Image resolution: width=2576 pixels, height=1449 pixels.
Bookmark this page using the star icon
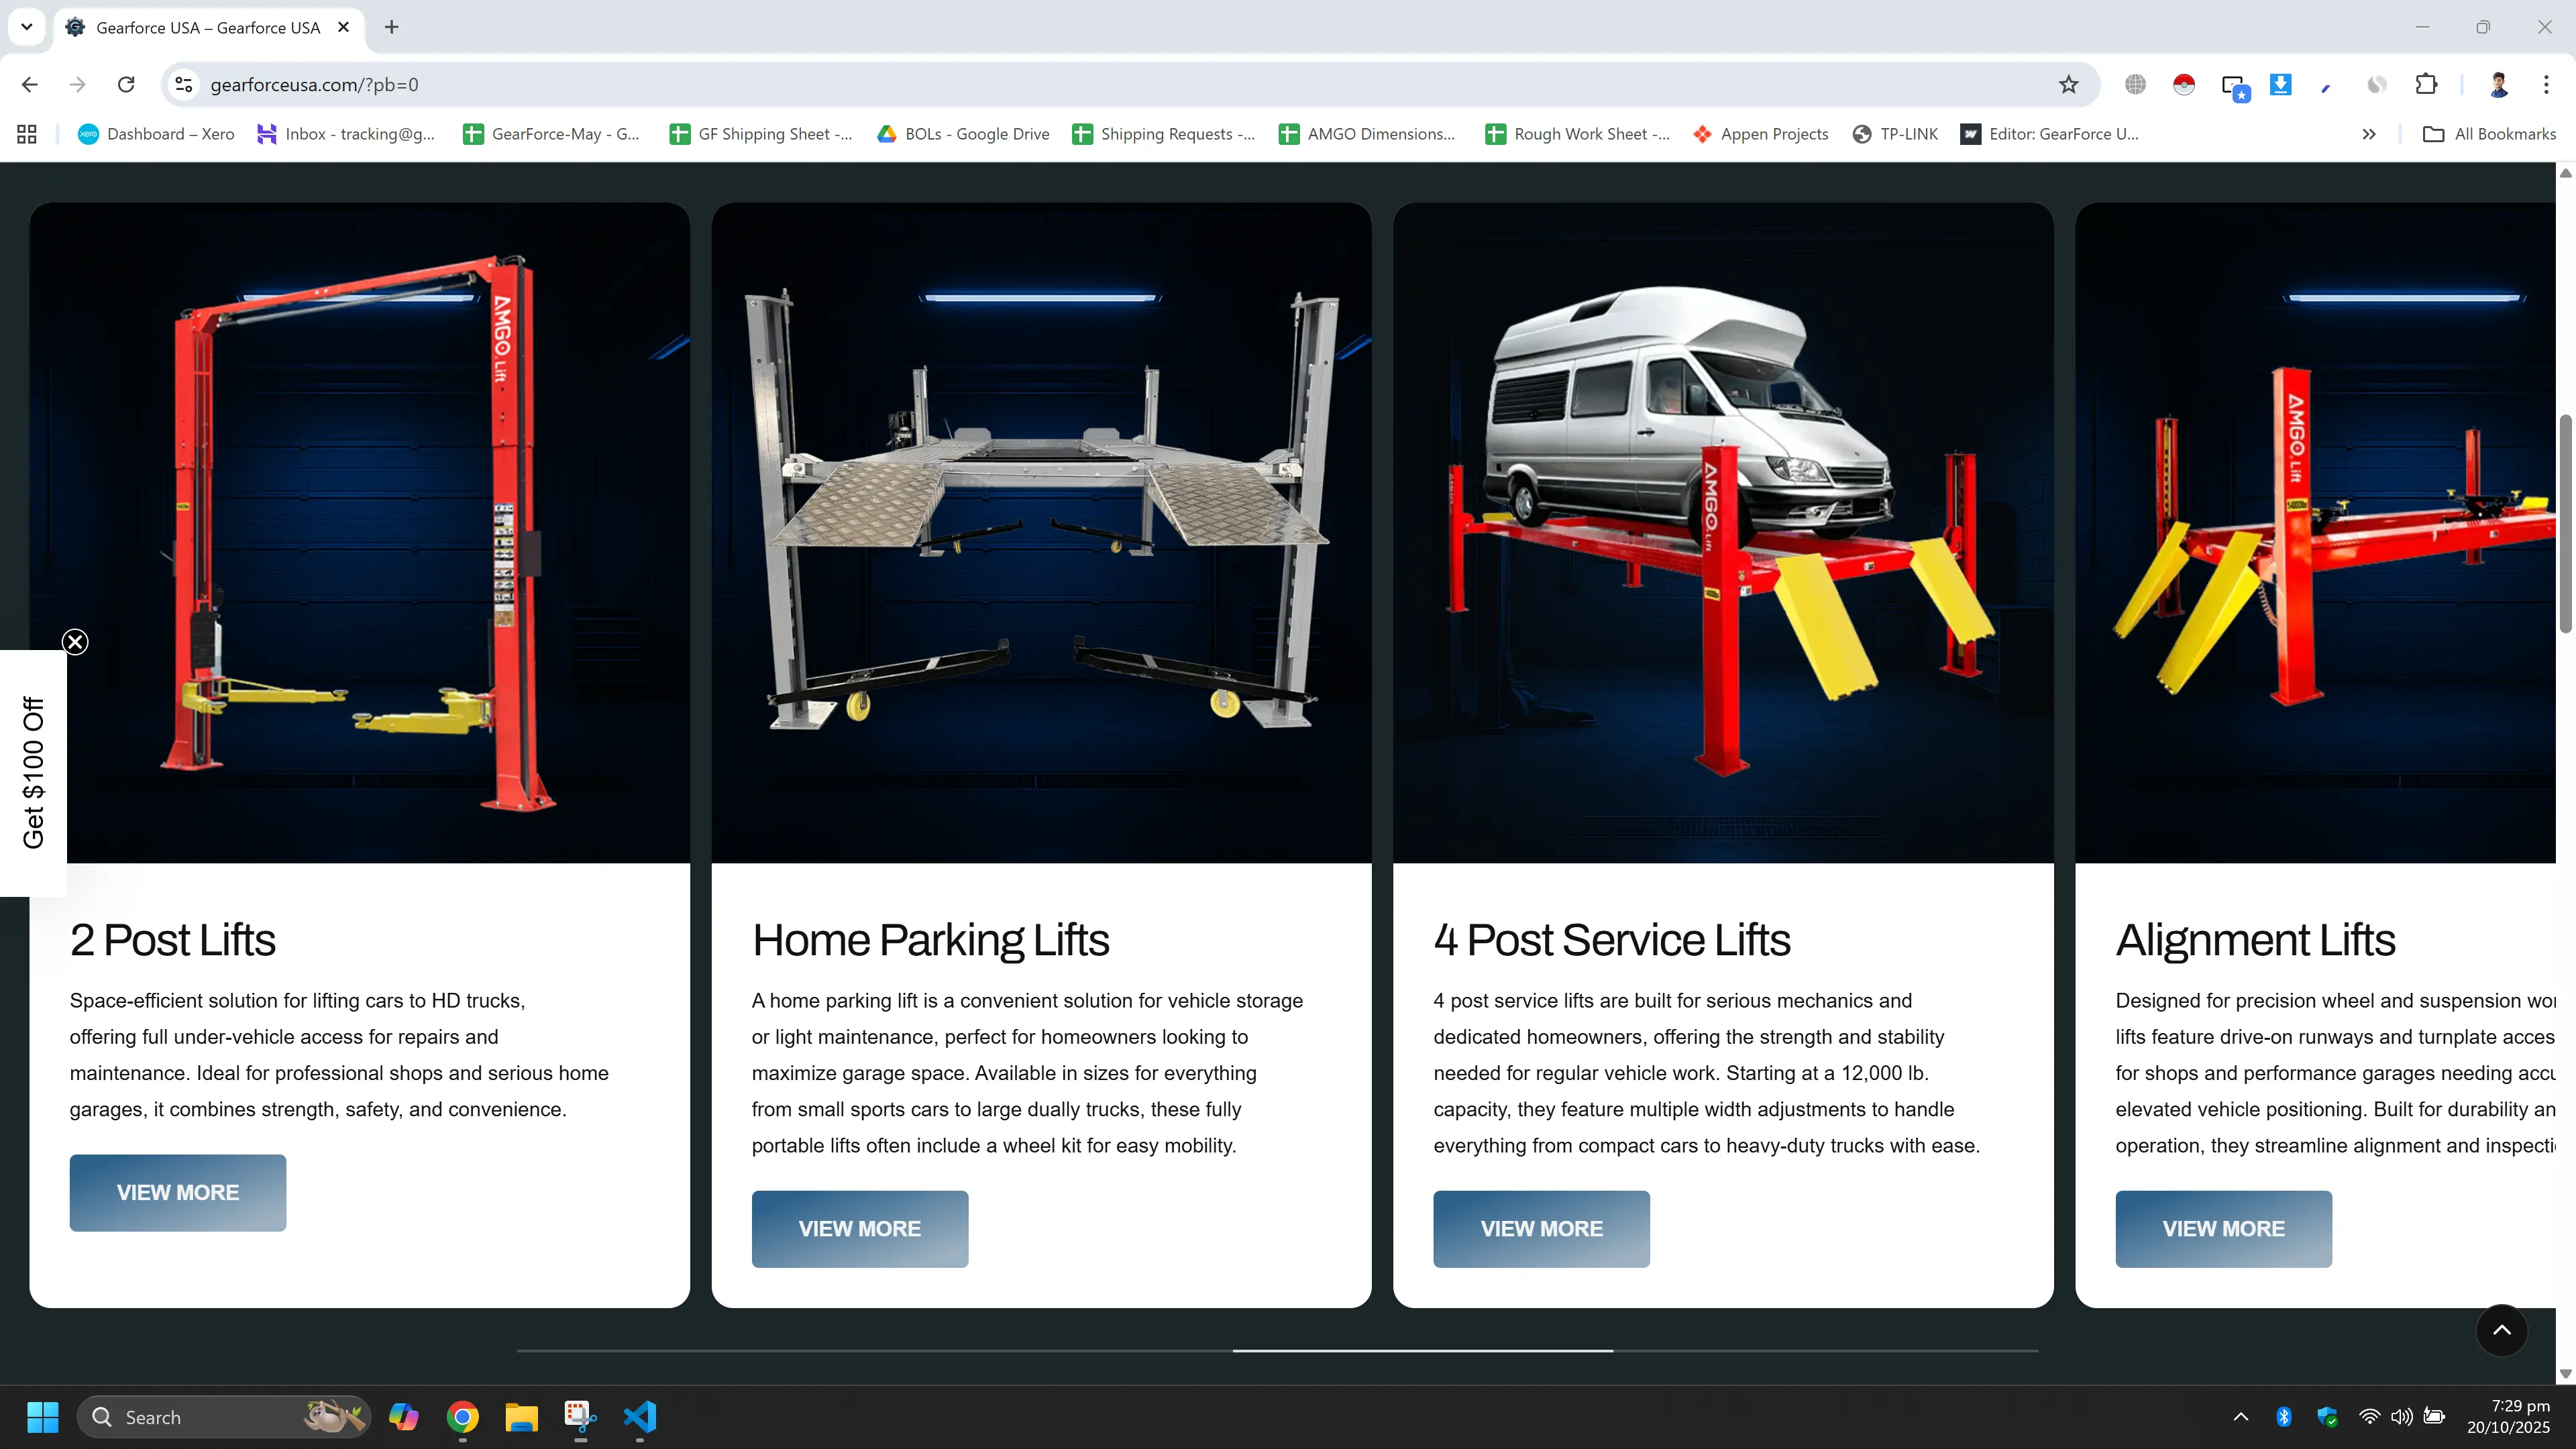click(x=2069, y=85)
